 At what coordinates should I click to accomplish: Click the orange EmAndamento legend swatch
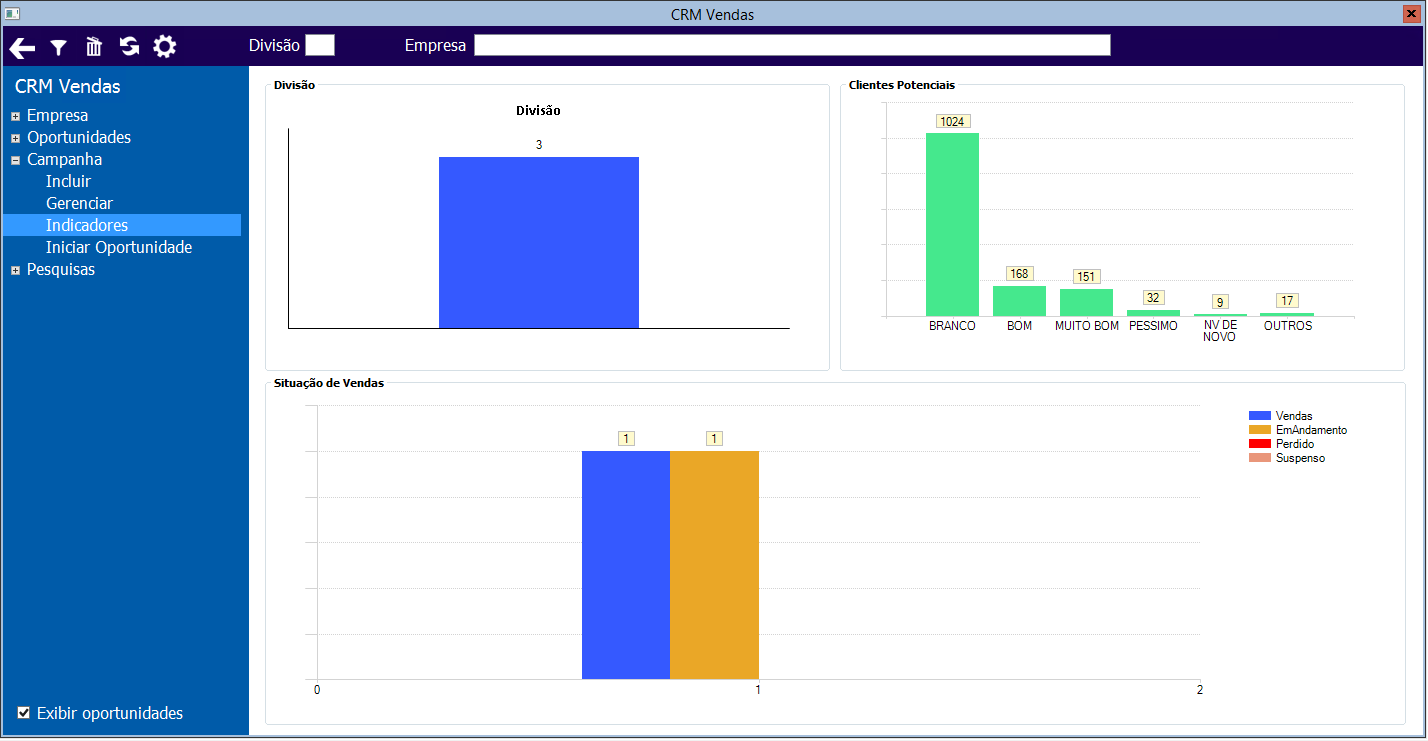tap(1260, 430)
